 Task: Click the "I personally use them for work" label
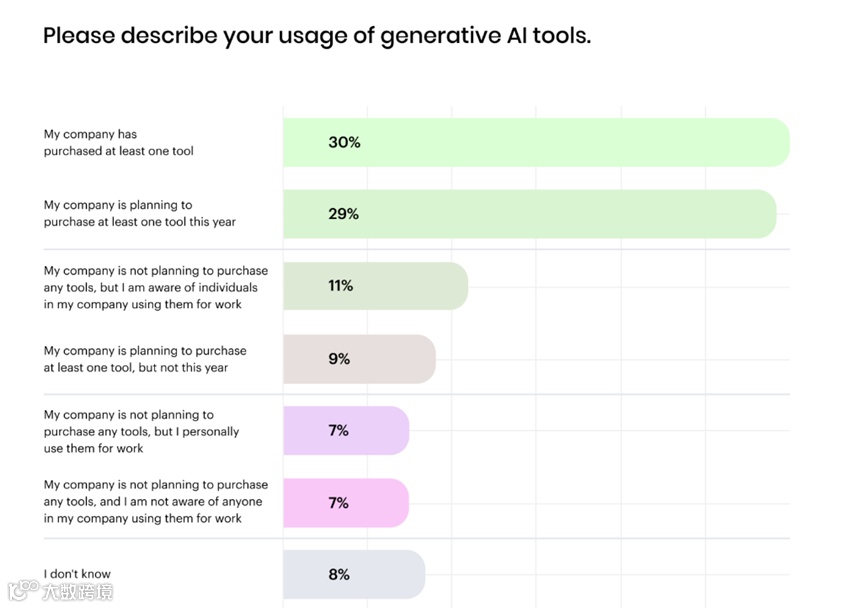[x=141, y=431]
